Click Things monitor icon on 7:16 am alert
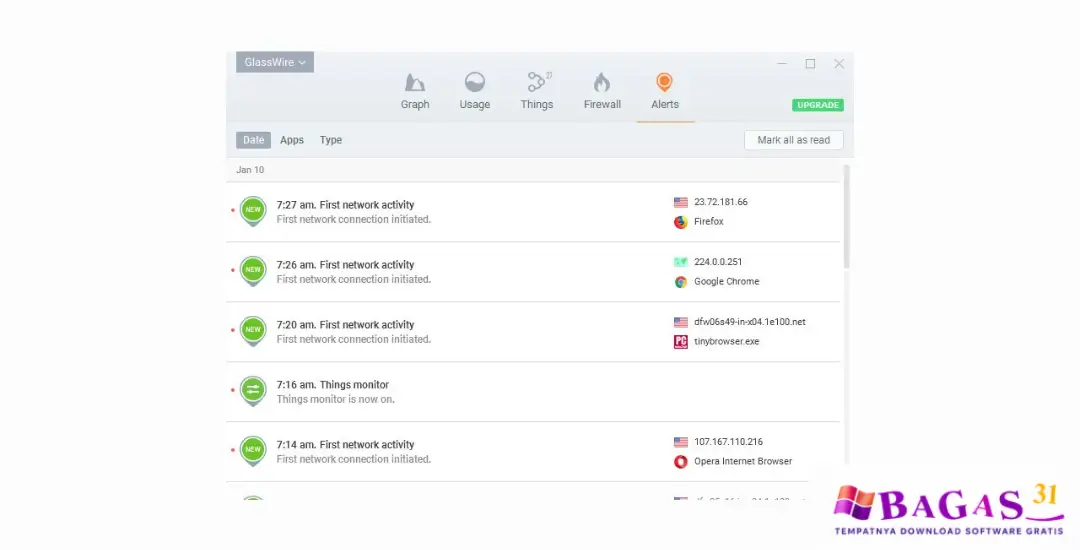This screenshot has width=1080, height=550. tap(253, 390)
